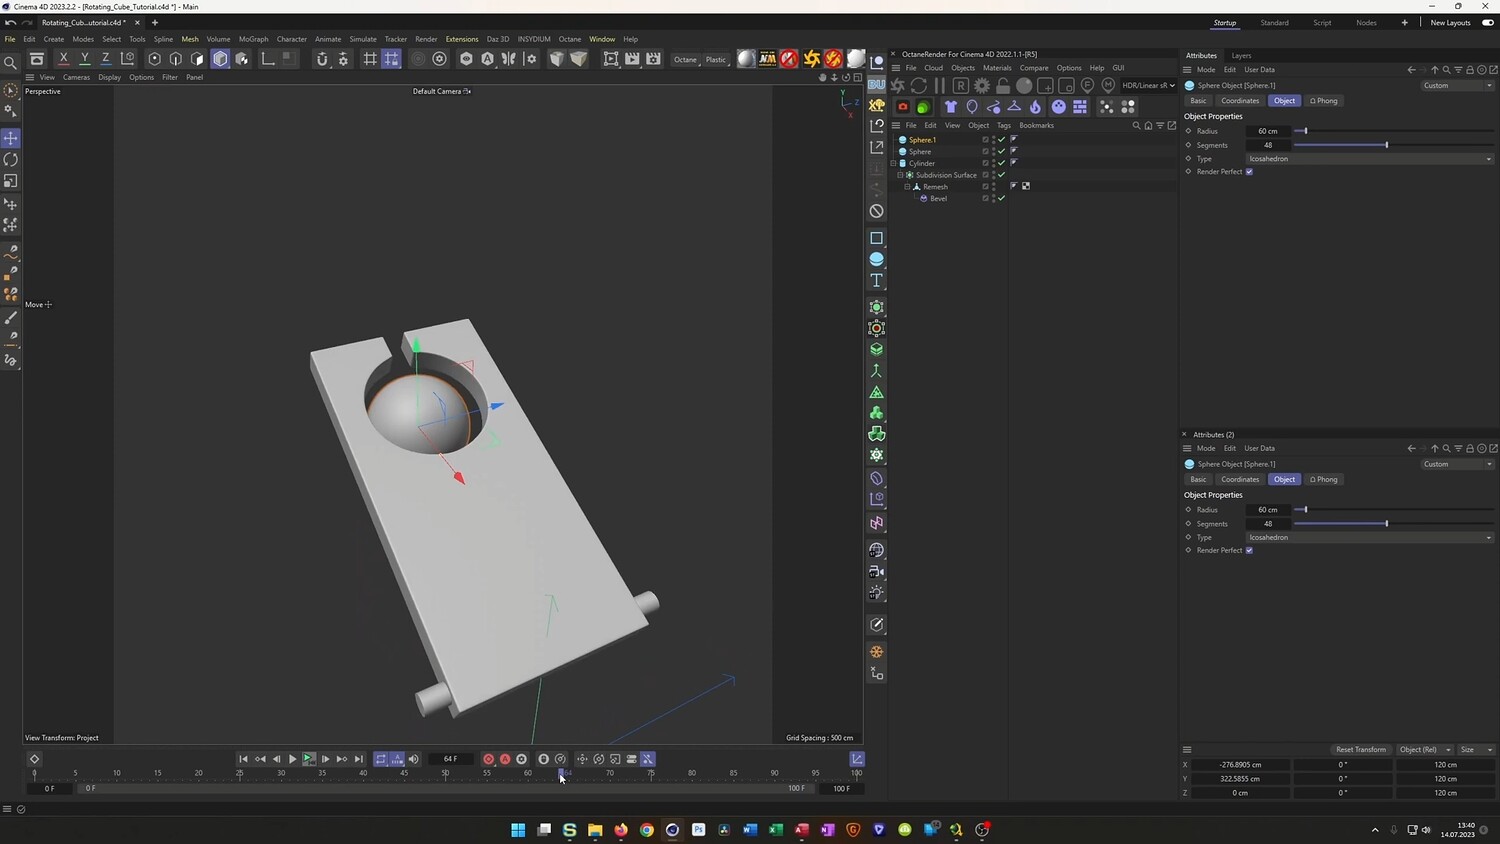Screen dimensions: 1500x844
Task: Lock the Z axis in the toolbar
Action: coord(105,59)
